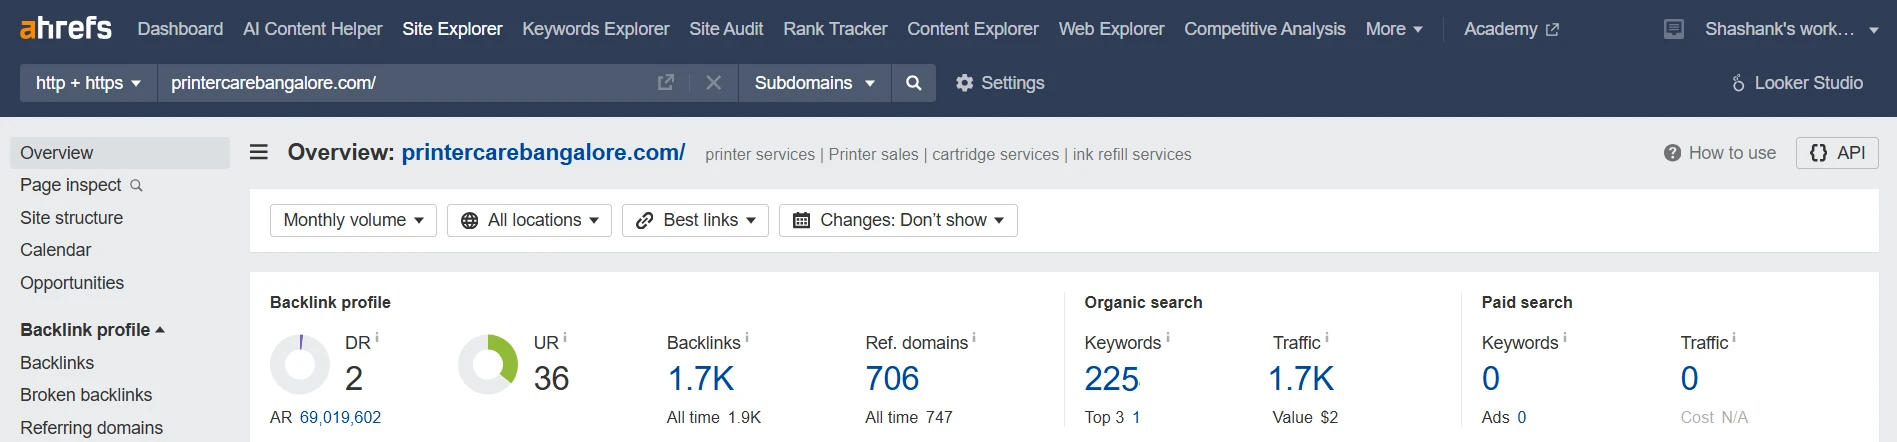Viewport: 1897px width, 442px height.
Task: Open Keywords Explorer
Action: [x=596, y=29]
